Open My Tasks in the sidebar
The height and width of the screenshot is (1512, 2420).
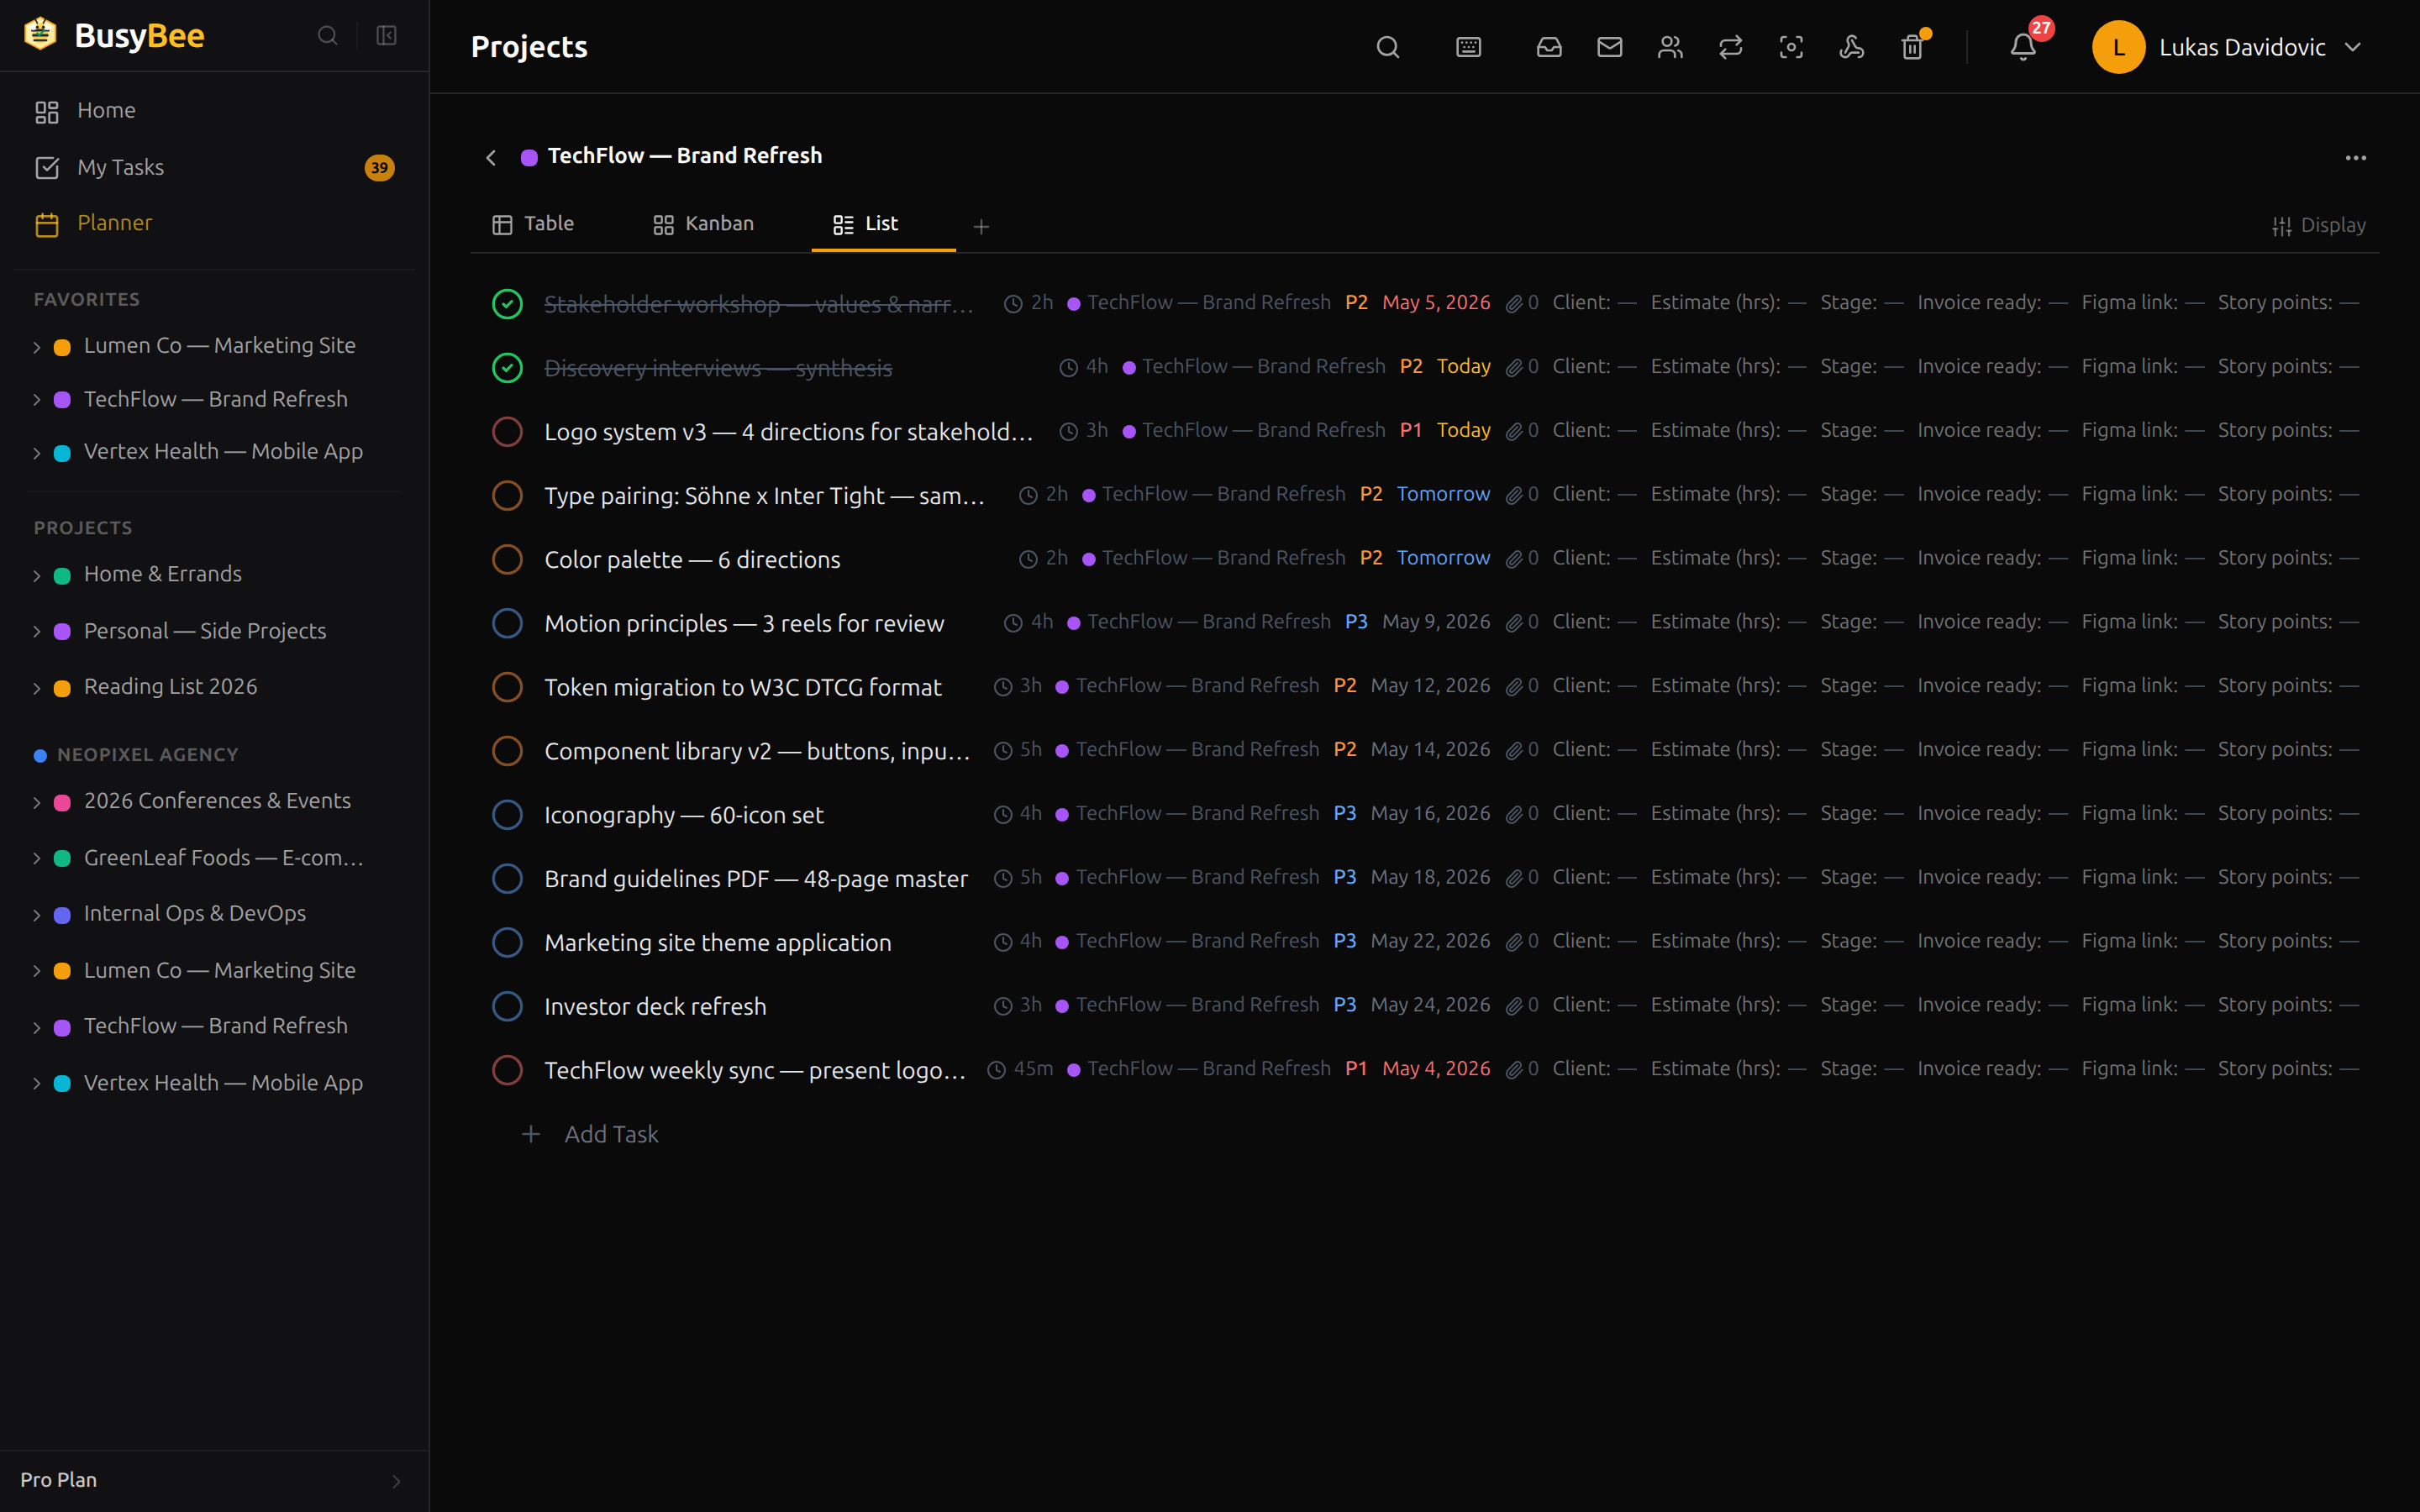pos(215,168)
